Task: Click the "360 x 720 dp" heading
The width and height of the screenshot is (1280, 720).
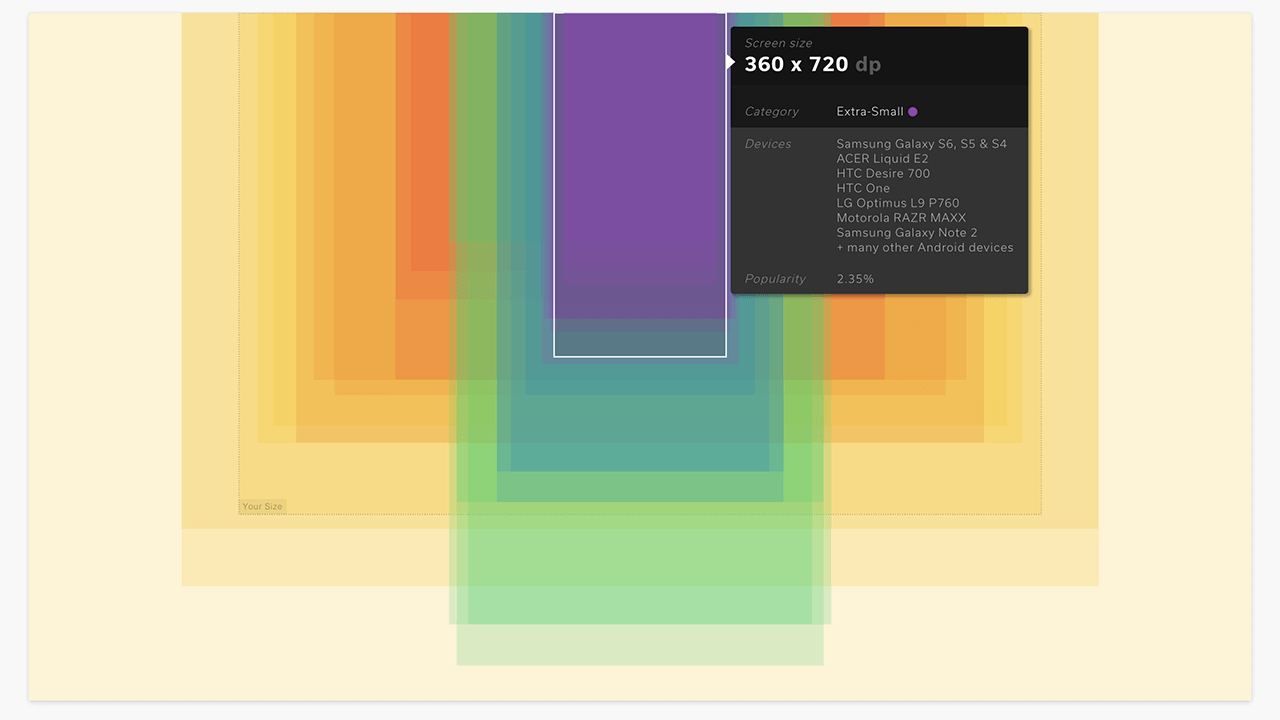Action: (x=812, y=64)
